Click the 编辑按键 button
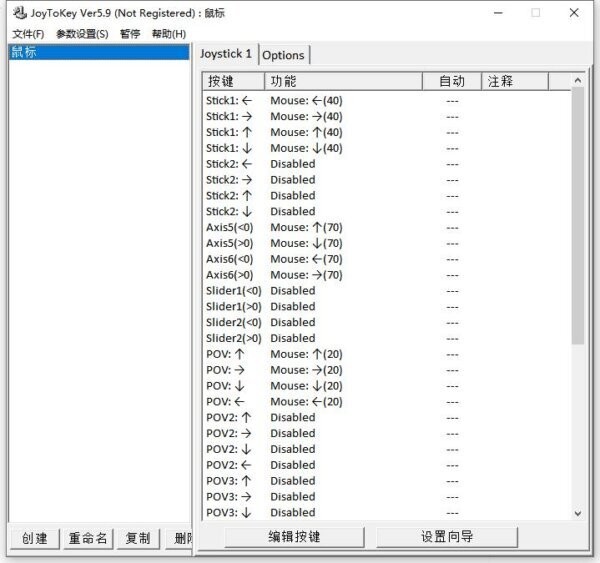This screenshot has height=563, width=600. (294, 537)
